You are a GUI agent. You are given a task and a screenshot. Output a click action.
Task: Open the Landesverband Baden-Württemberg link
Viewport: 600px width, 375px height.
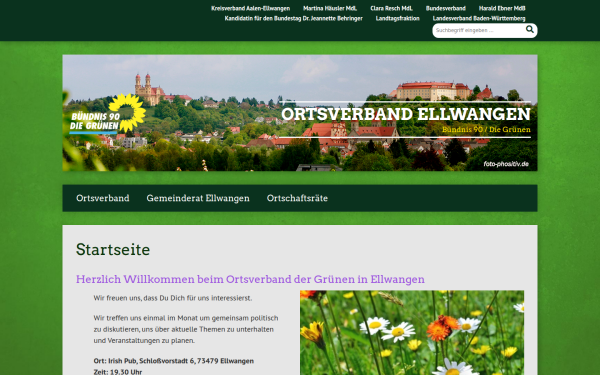[x=479, y=18]
